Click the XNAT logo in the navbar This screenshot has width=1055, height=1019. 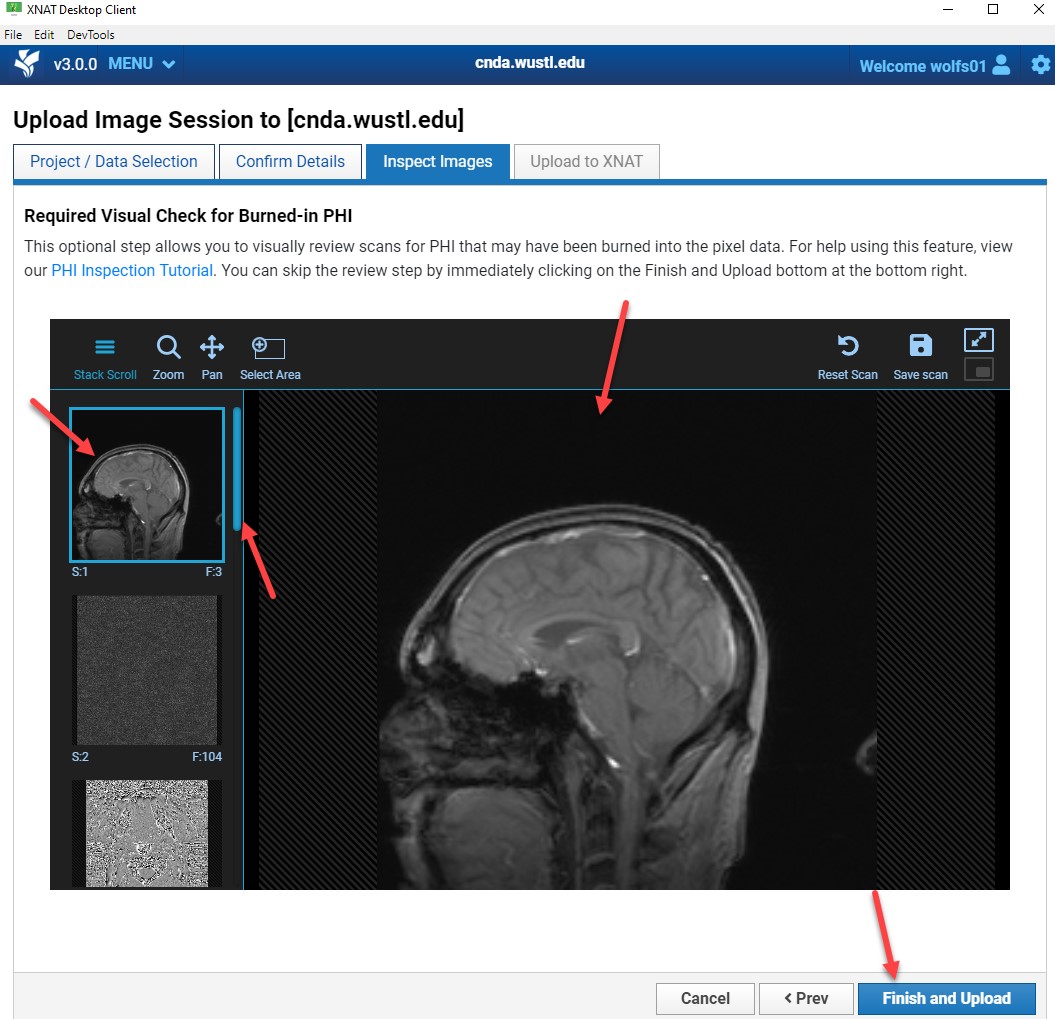[x=27, y=63]
